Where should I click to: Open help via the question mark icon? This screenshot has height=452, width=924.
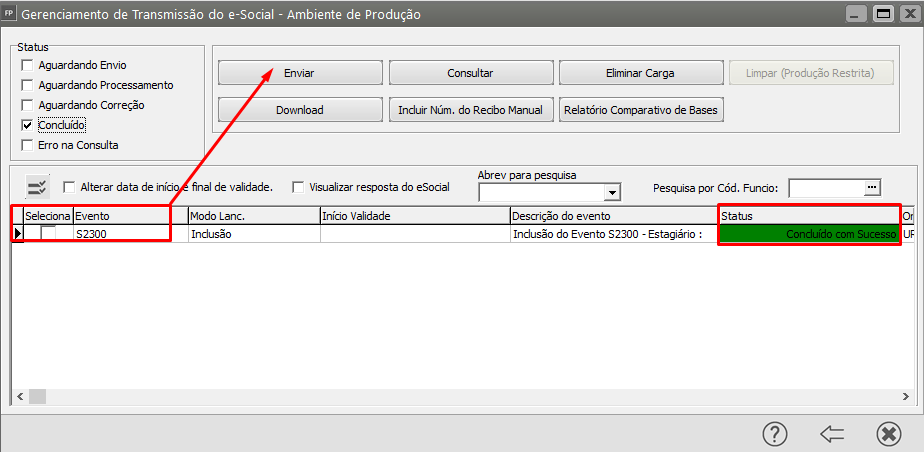[774, 434]
